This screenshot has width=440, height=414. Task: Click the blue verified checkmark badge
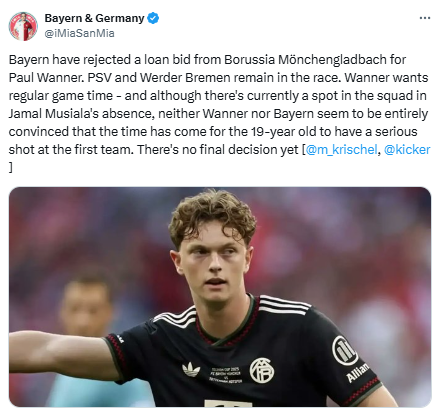click(x=153, y=18)
